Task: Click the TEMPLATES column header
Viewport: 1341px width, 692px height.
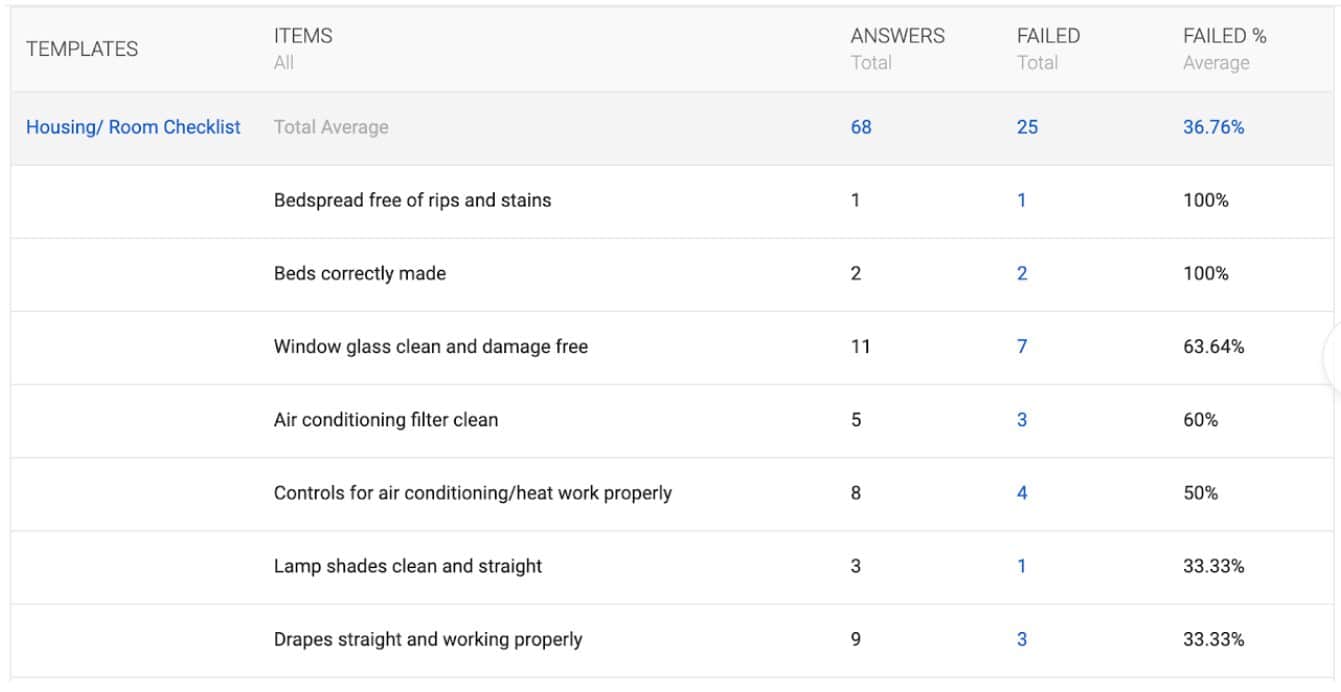Action: [x=82, y=48]
